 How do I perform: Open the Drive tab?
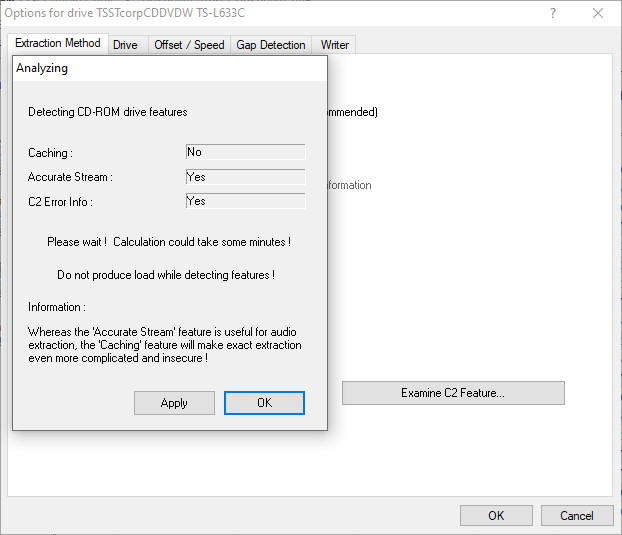(x=125, y=45)
